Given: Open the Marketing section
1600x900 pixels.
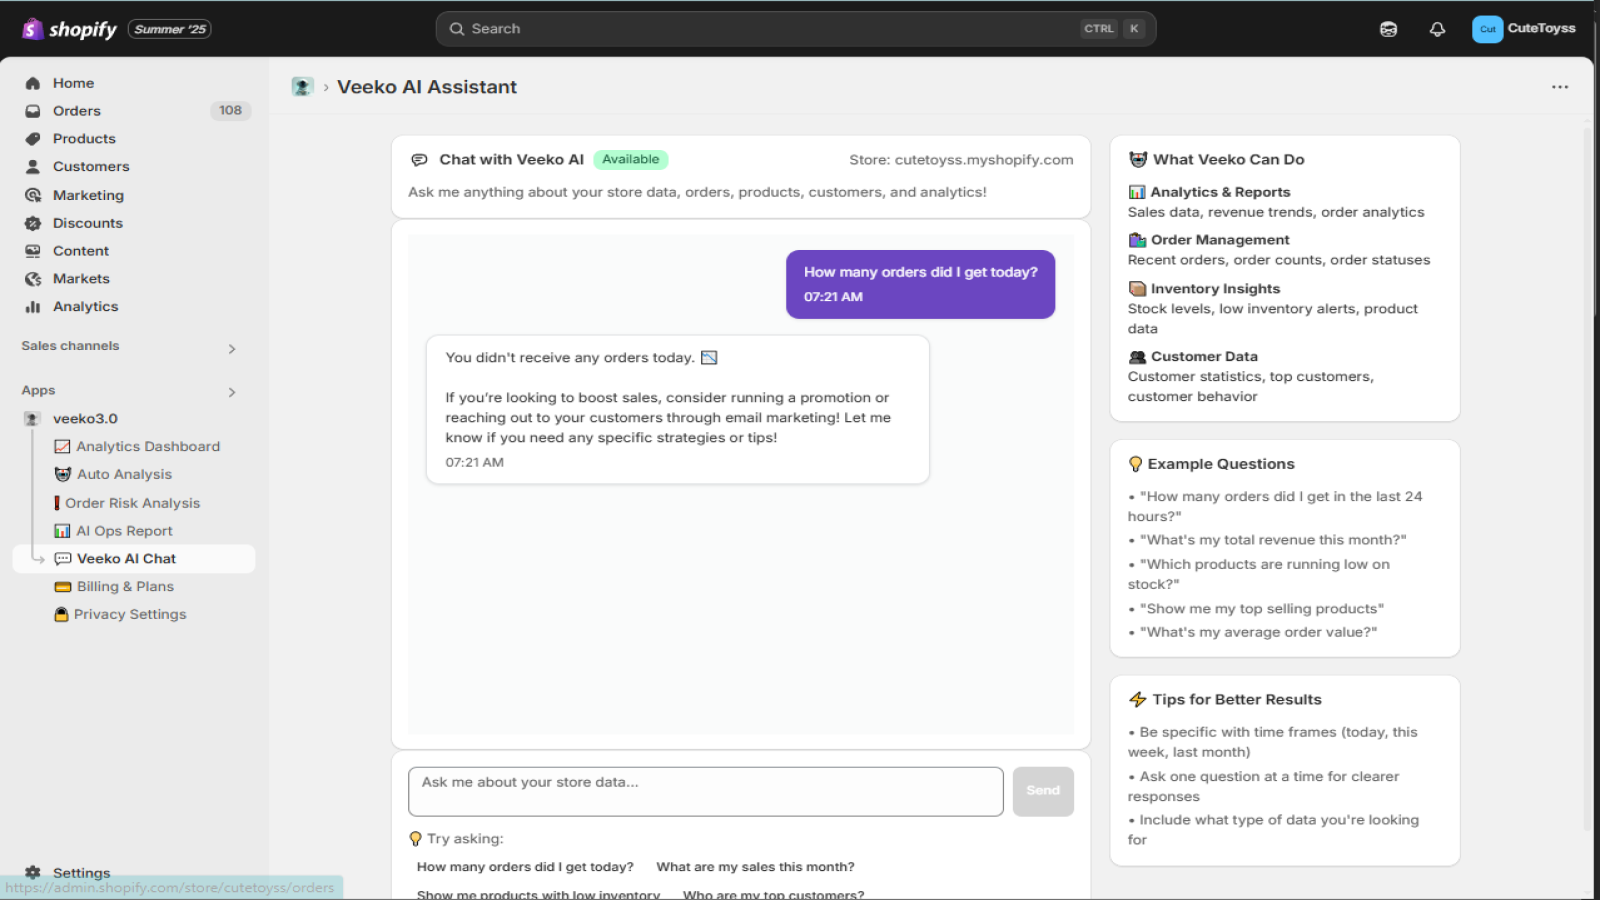Looking at the screenshot, I should point(87,195).
